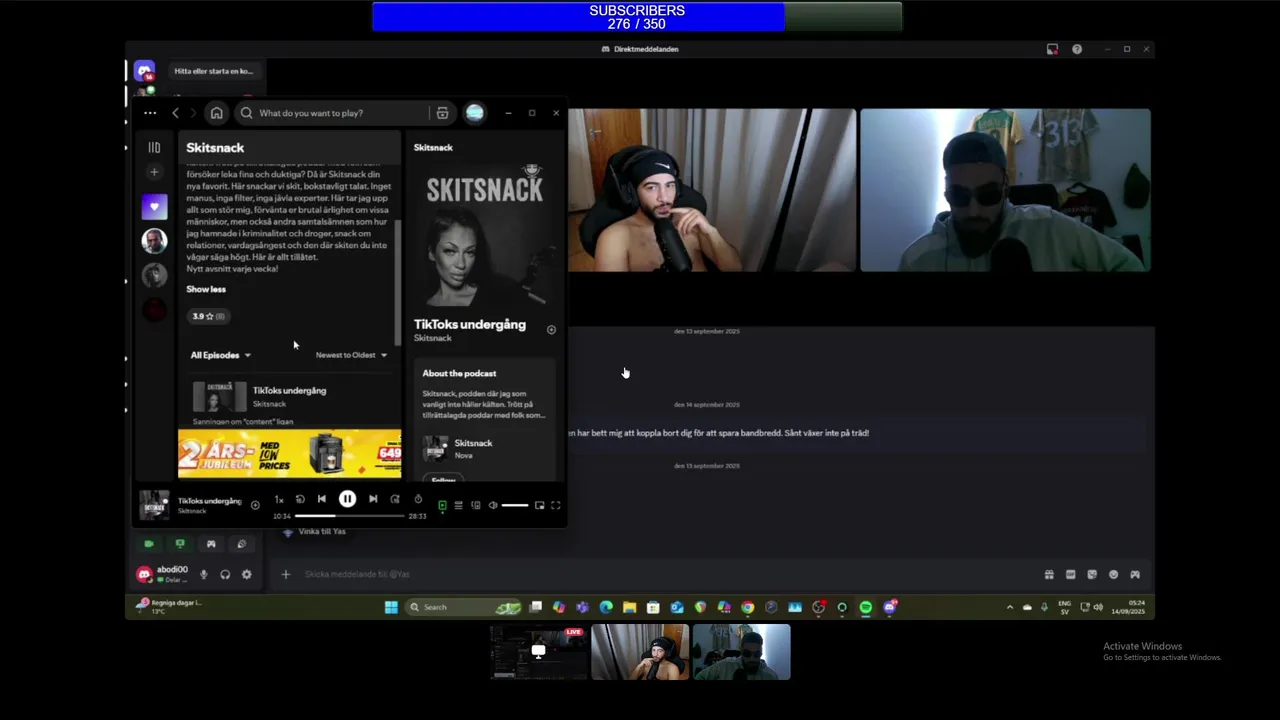The image size is (1280, 720).
Task: Pause the podcast playback
Action: [347, 499]
